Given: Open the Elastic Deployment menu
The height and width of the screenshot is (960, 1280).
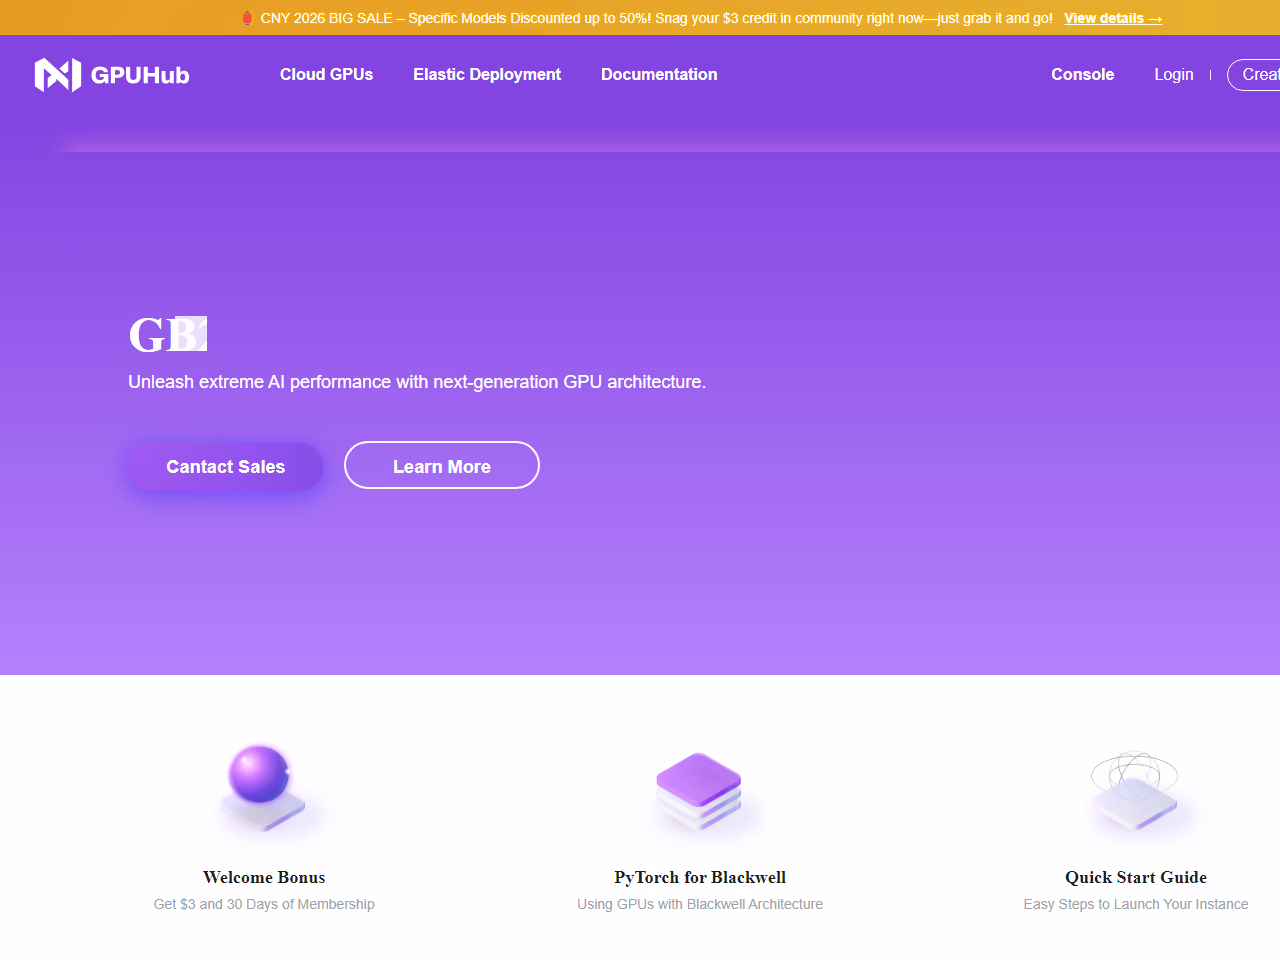Looking at the screenshot, I should (x=487, y=75).
